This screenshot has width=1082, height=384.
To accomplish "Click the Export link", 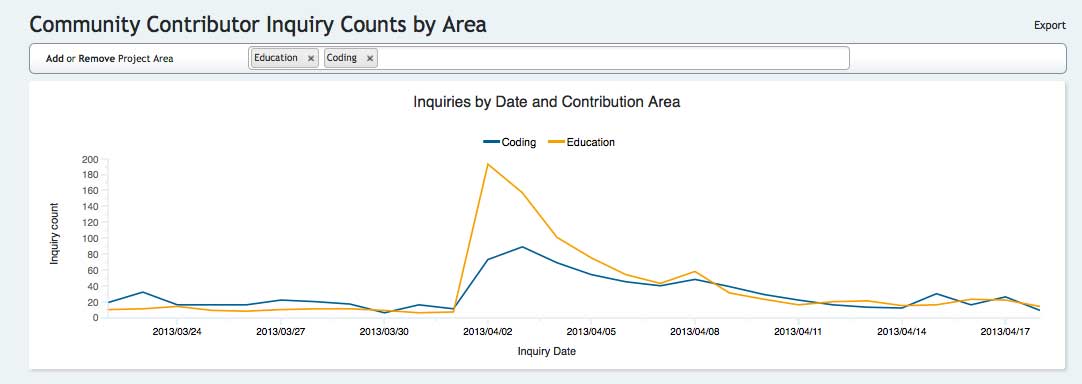I will coord(1050,26).
